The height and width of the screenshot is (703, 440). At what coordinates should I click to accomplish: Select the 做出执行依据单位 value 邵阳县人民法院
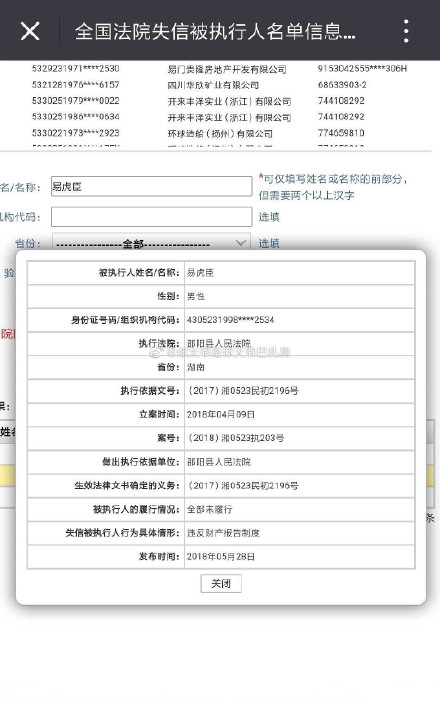pyautogui.click(x=218, y=462)
